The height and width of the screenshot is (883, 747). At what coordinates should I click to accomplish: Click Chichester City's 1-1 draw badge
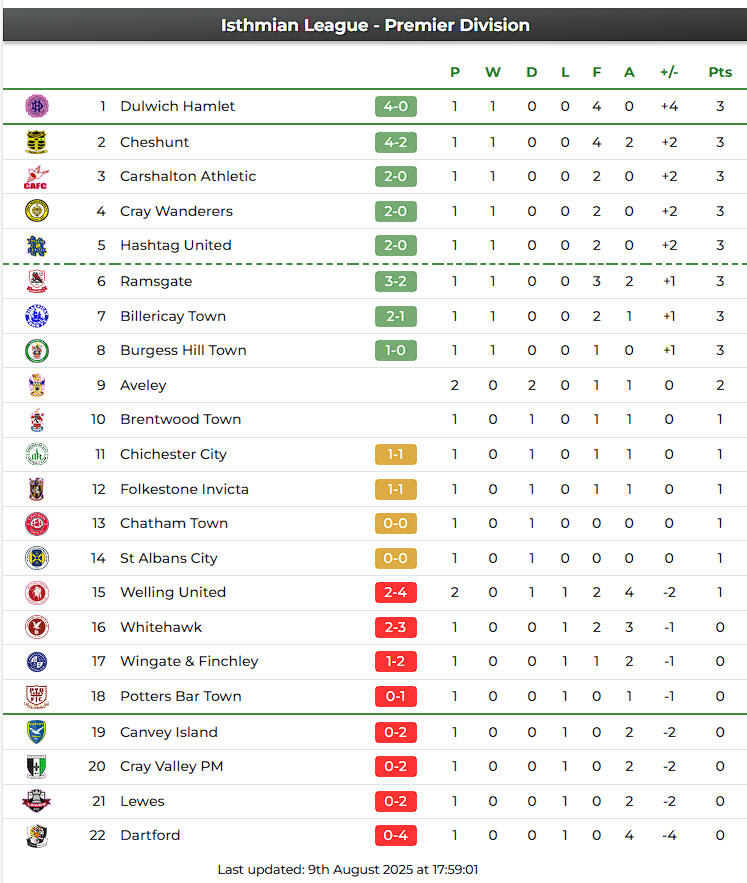tap(396, 454)
